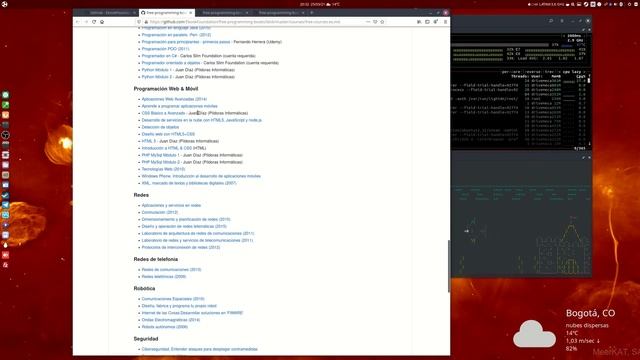The height and width of the screenshot is (360, 640).
Task: Open Telegram from the dock
Action: [5, 205]
